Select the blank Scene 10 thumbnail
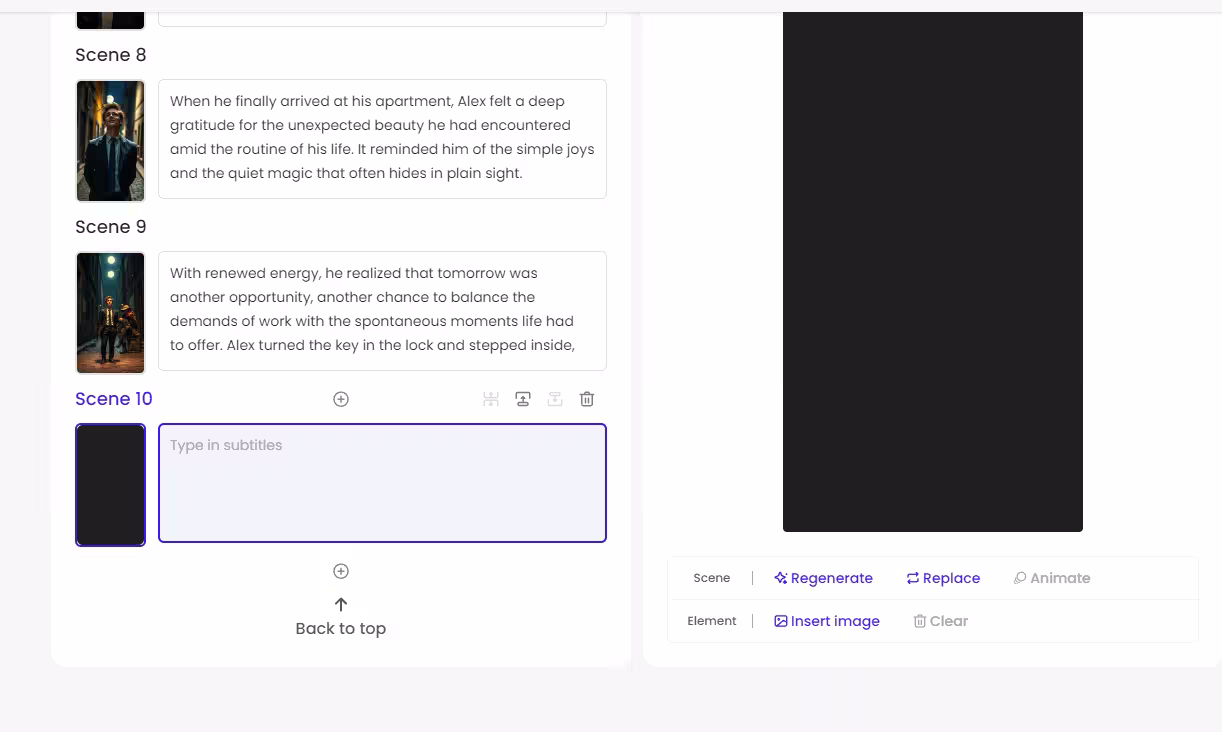This screenshot has height=732, width=1222. click(111, 485)
